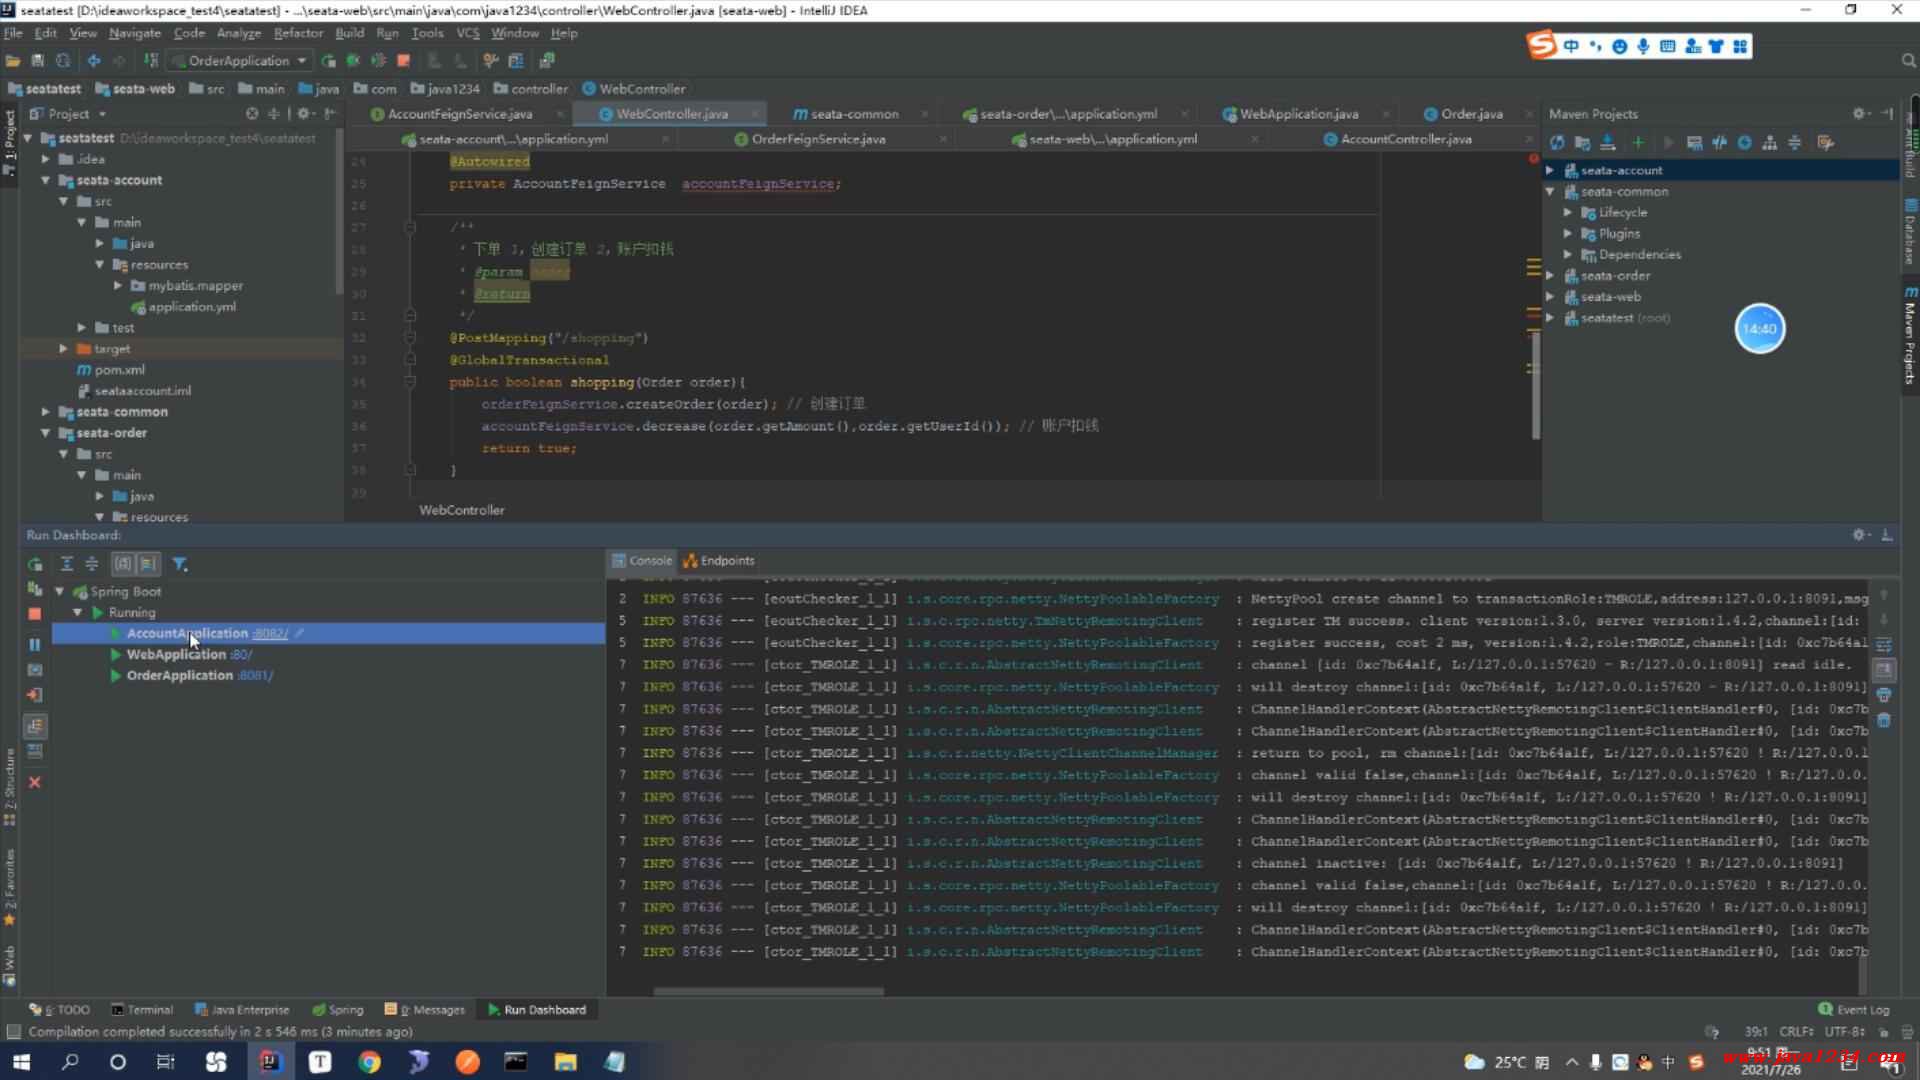Add a Maven project with the plus icon
1920x1080 pixels.
pyautogui.click(x=1638, y=143)
